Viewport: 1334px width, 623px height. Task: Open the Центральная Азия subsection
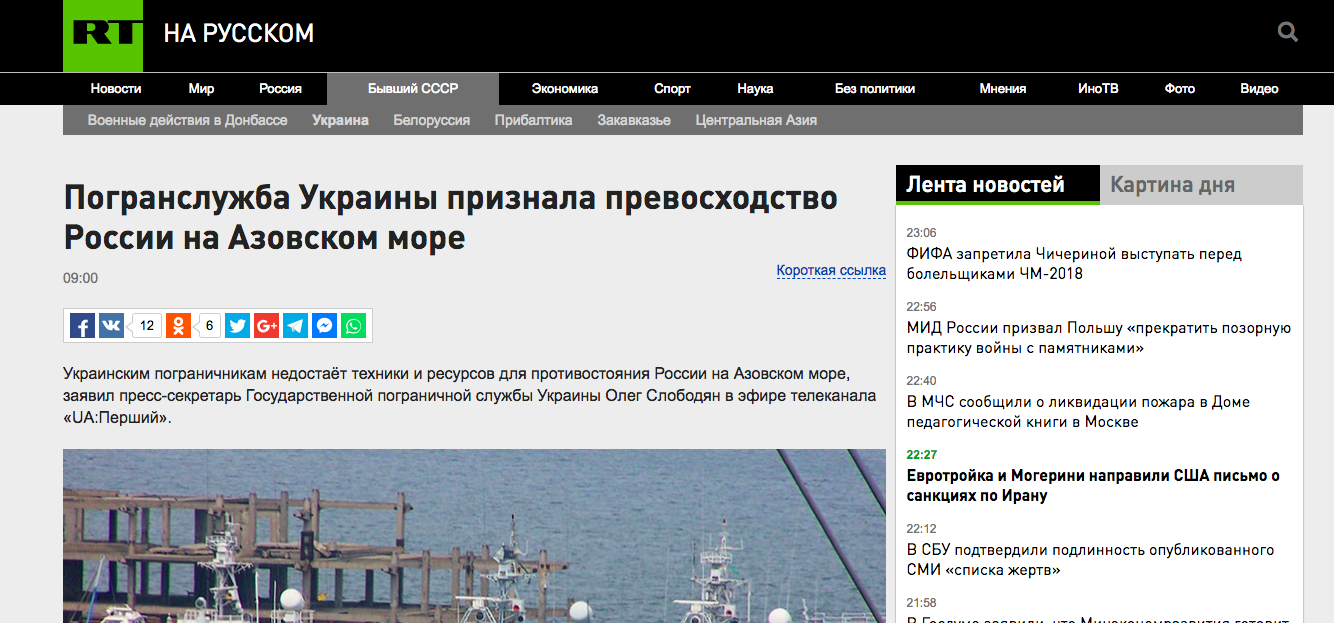pos(756,120)
